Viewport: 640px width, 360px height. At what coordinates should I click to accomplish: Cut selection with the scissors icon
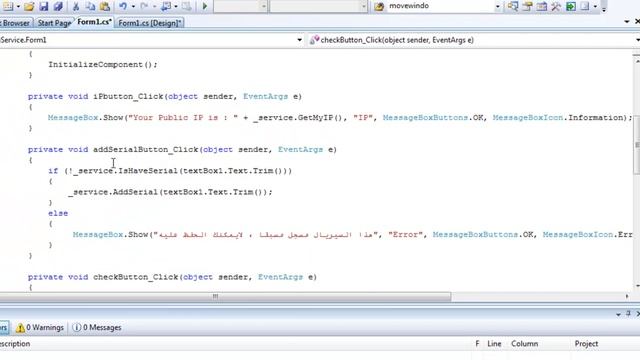(76, 6)
